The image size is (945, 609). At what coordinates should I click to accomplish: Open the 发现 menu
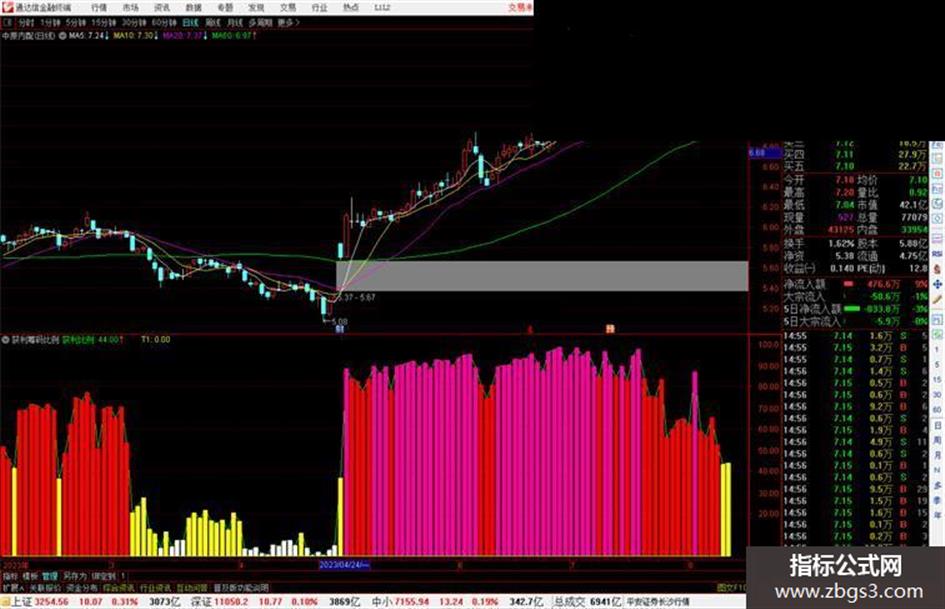[256, 8]
